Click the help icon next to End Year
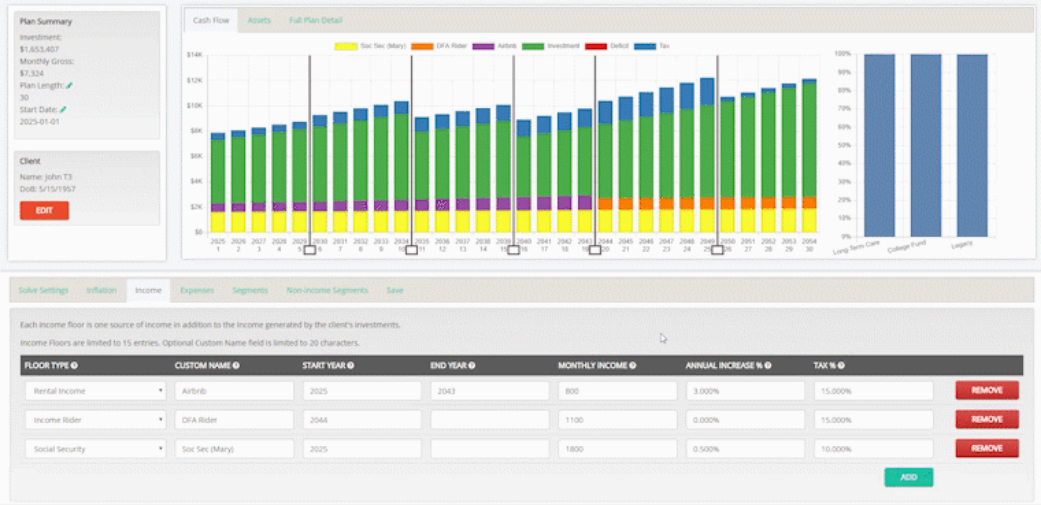This screenshot has width=1041, height=505. point(471,366)
